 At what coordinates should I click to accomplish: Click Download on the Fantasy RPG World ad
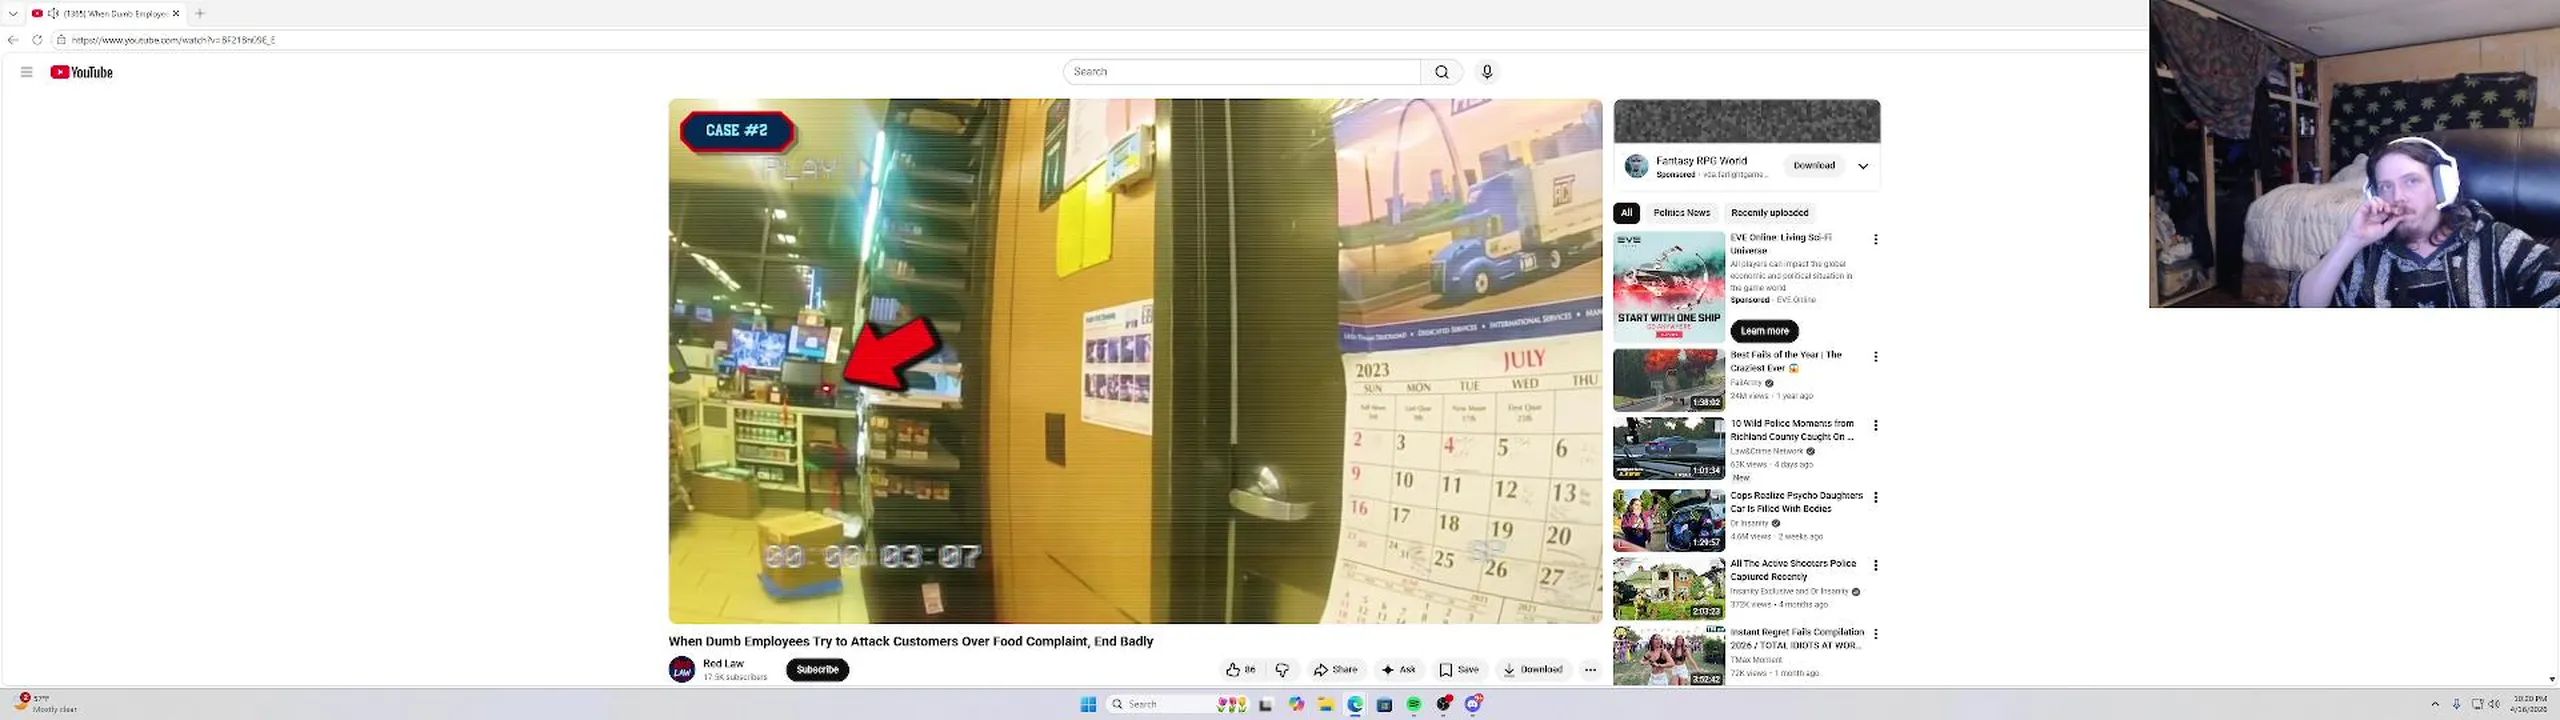(x=1813, y=166)
